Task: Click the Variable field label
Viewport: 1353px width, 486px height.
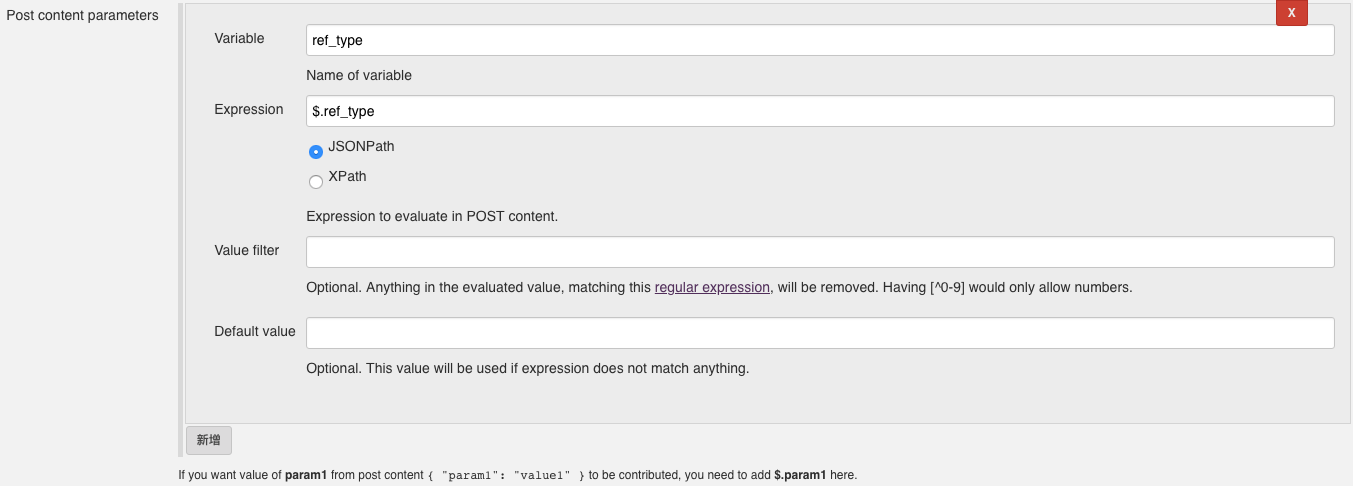Action: [x=240, y=38]
